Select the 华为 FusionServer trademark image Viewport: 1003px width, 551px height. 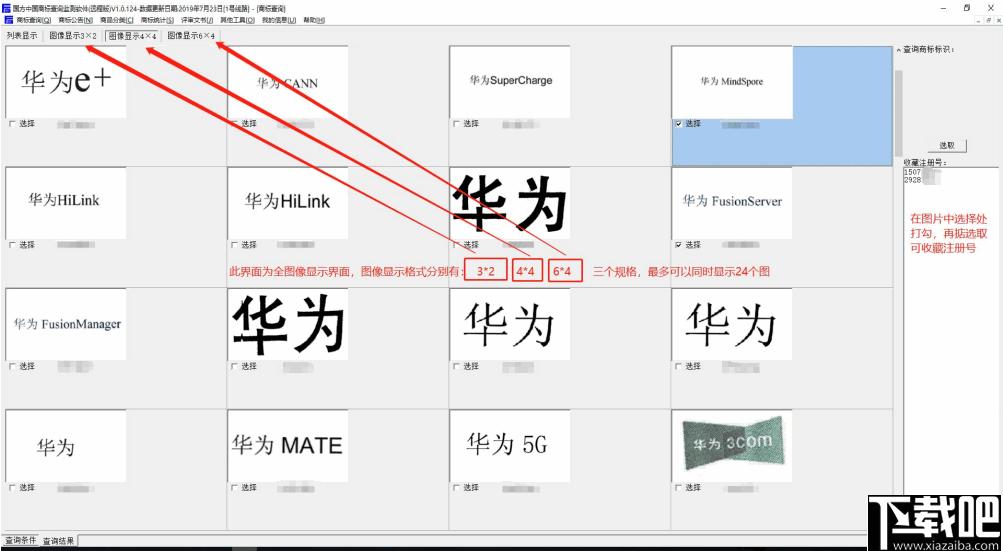click(x=732, y=203)
